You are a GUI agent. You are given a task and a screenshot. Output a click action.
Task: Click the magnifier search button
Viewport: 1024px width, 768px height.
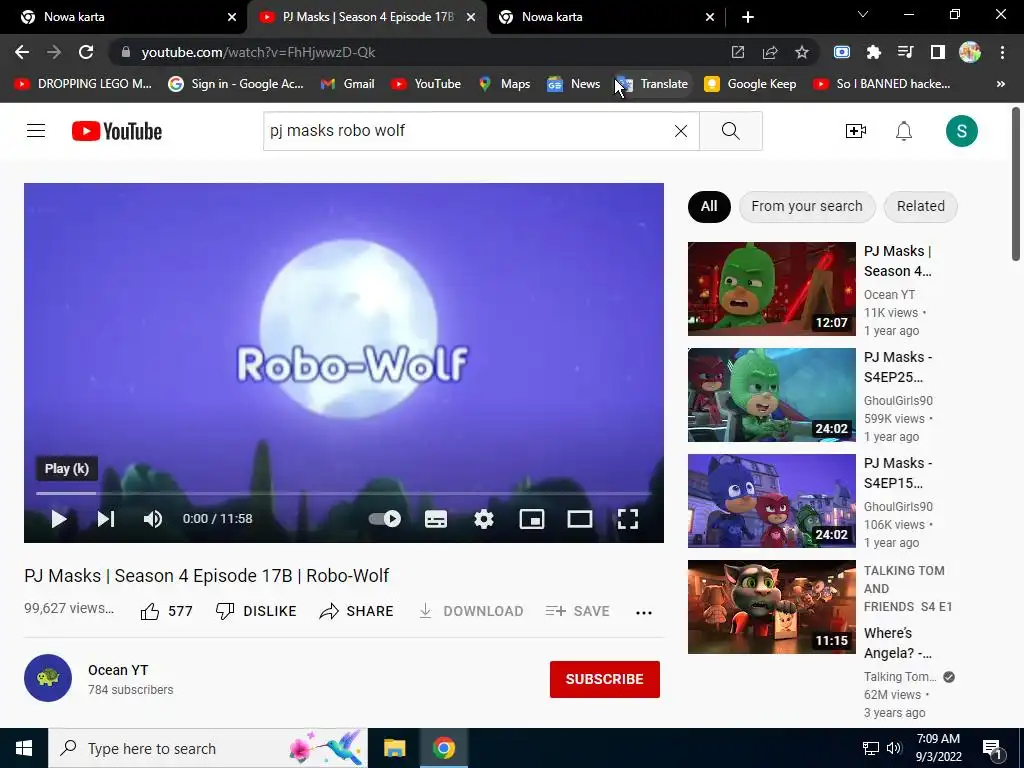point(731,131)
